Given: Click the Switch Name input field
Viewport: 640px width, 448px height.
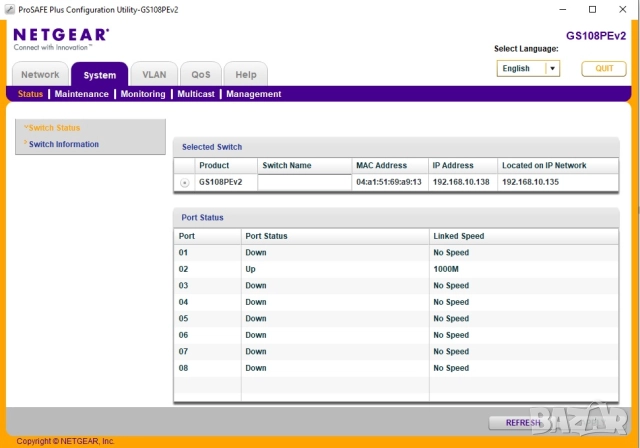Looking at the screenshot, I should coord(304,182).
